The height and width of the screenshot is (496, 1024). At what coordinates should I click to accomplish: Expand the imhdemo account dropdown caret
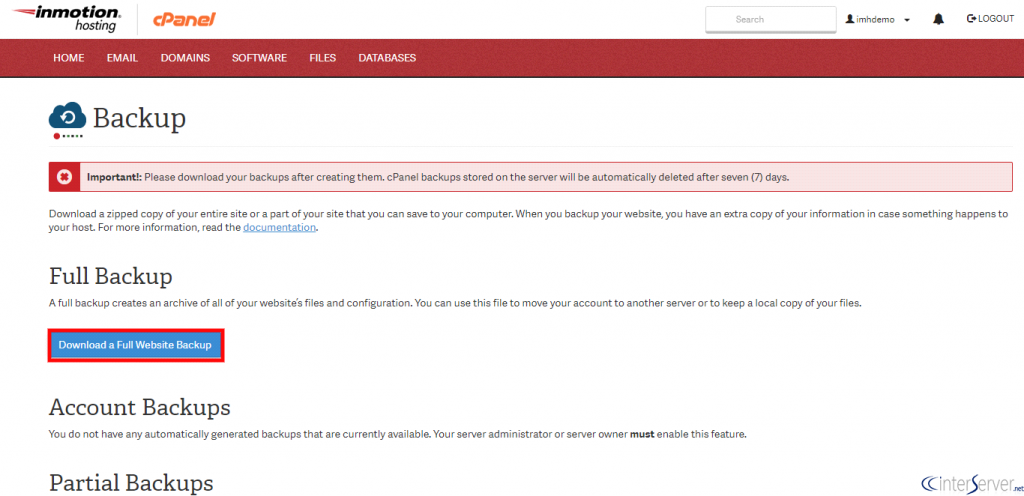point(906,20)
